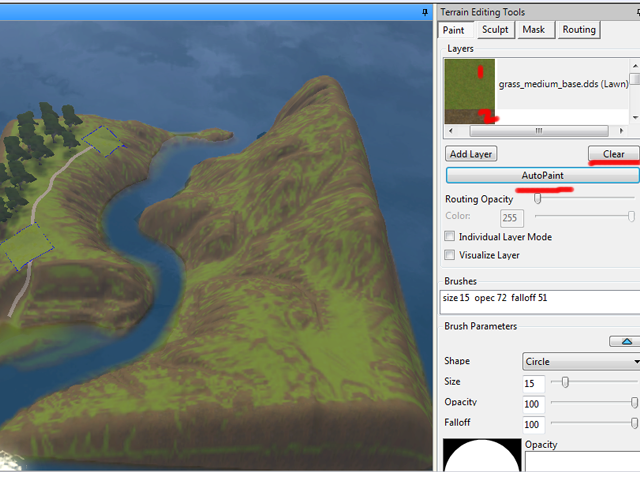Collapse the Brush Parameters section arrow
This screenshot has width=640, height=480.
click(x=627, y=341)
